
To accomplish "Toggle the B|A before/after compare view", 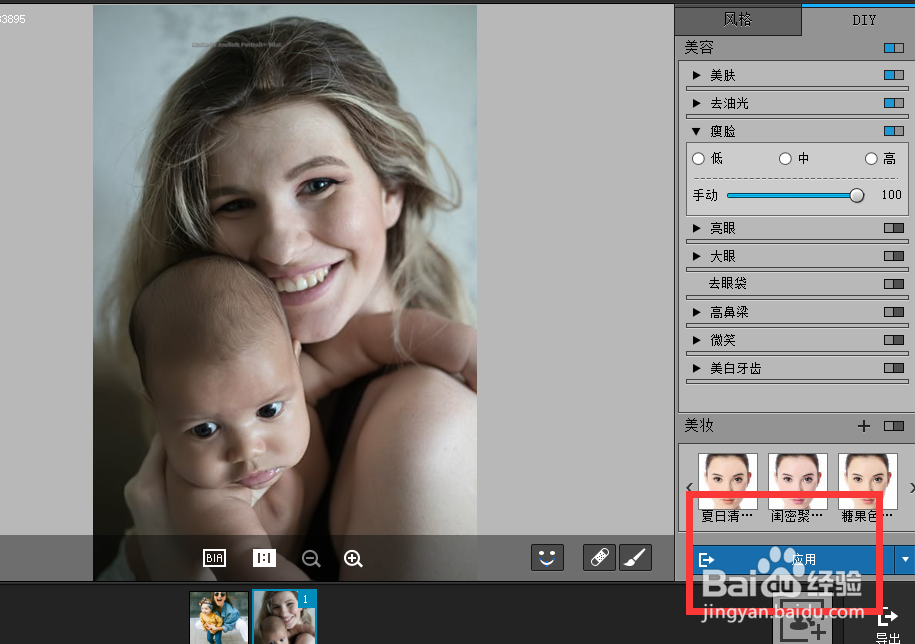I will [x=214, y=558].
